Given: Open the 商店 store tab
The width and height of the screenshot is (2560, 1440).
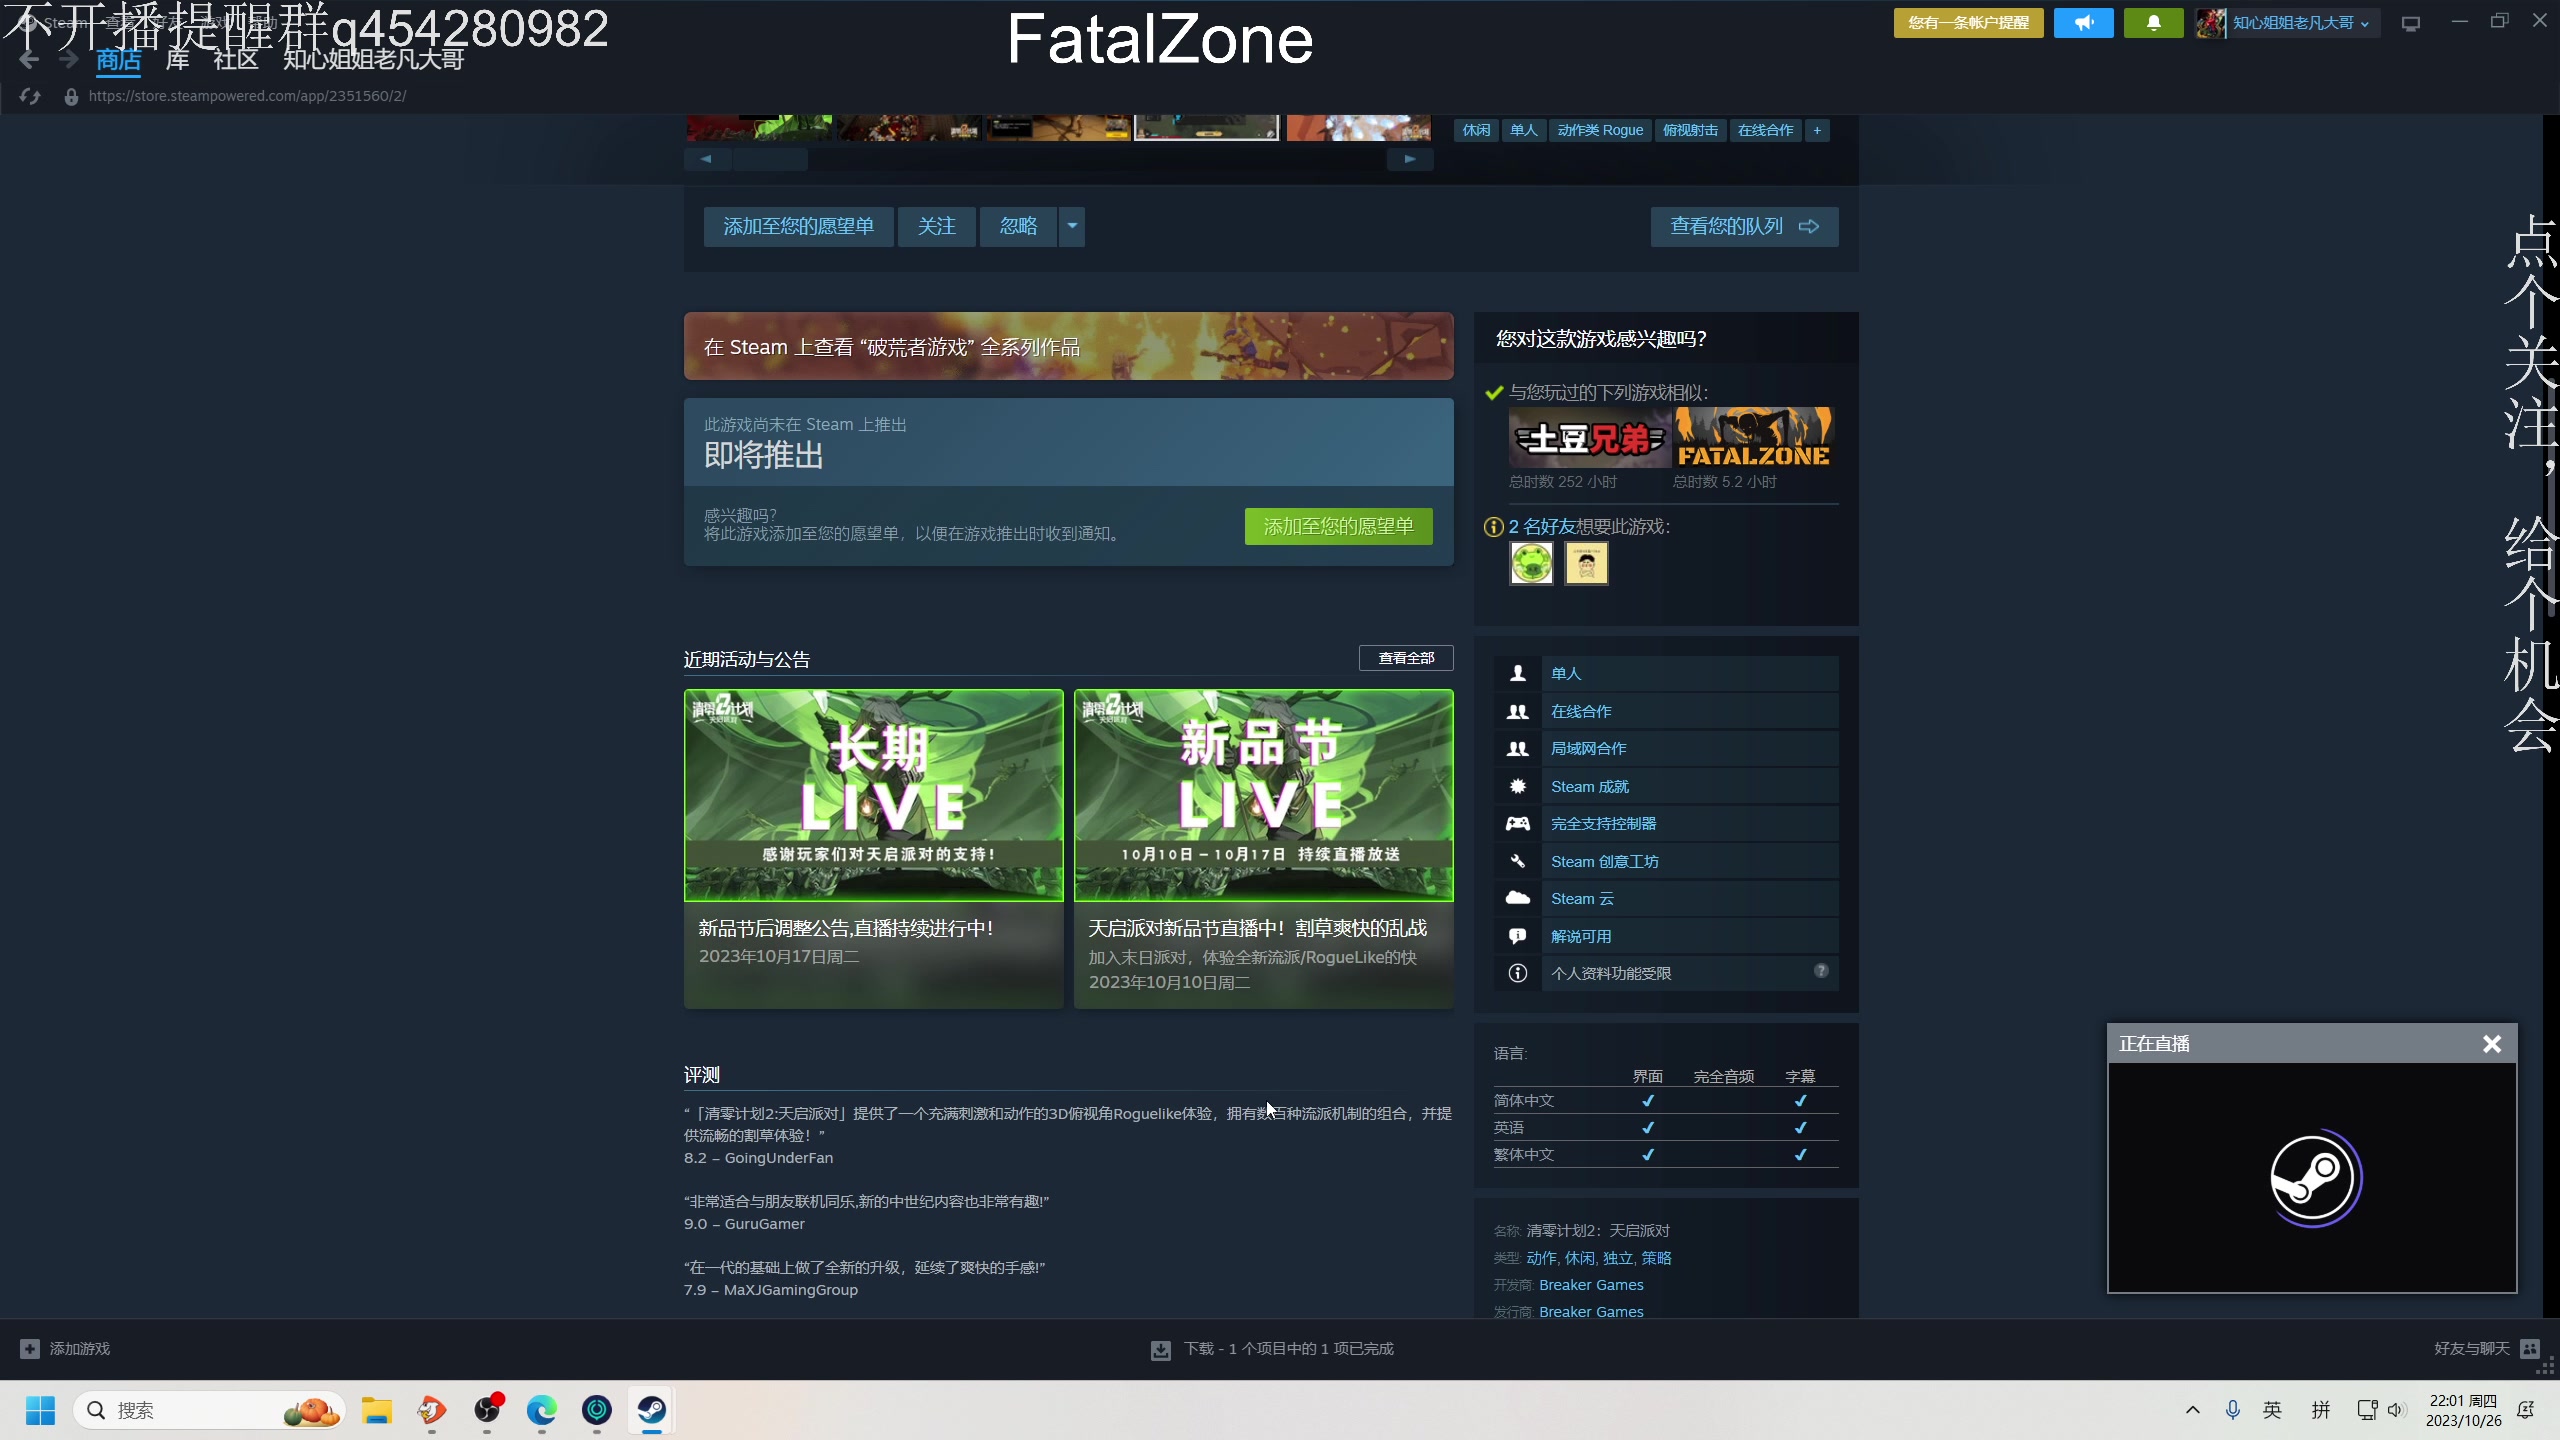Looking at the screenshot, I should tap(119, 60).
